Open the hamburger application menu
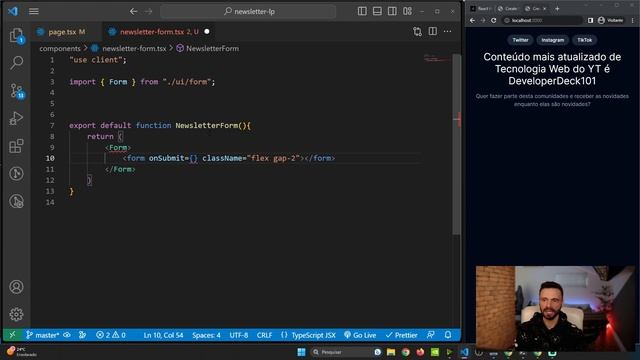This screenshot has width=640, height=360. (34, 11)
